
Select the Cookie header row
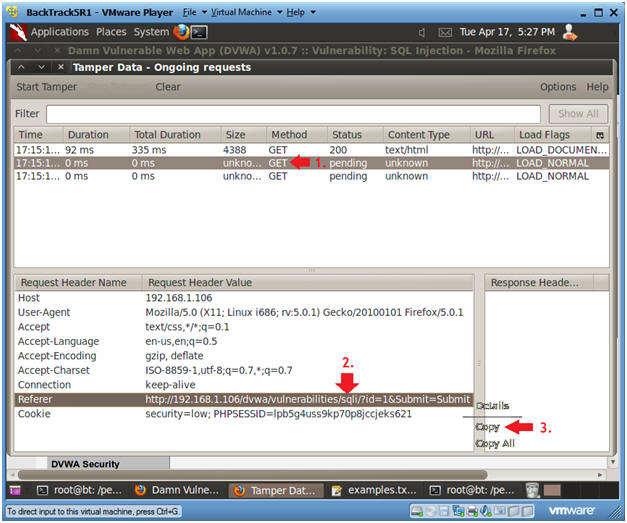click(x=244, y=414)
